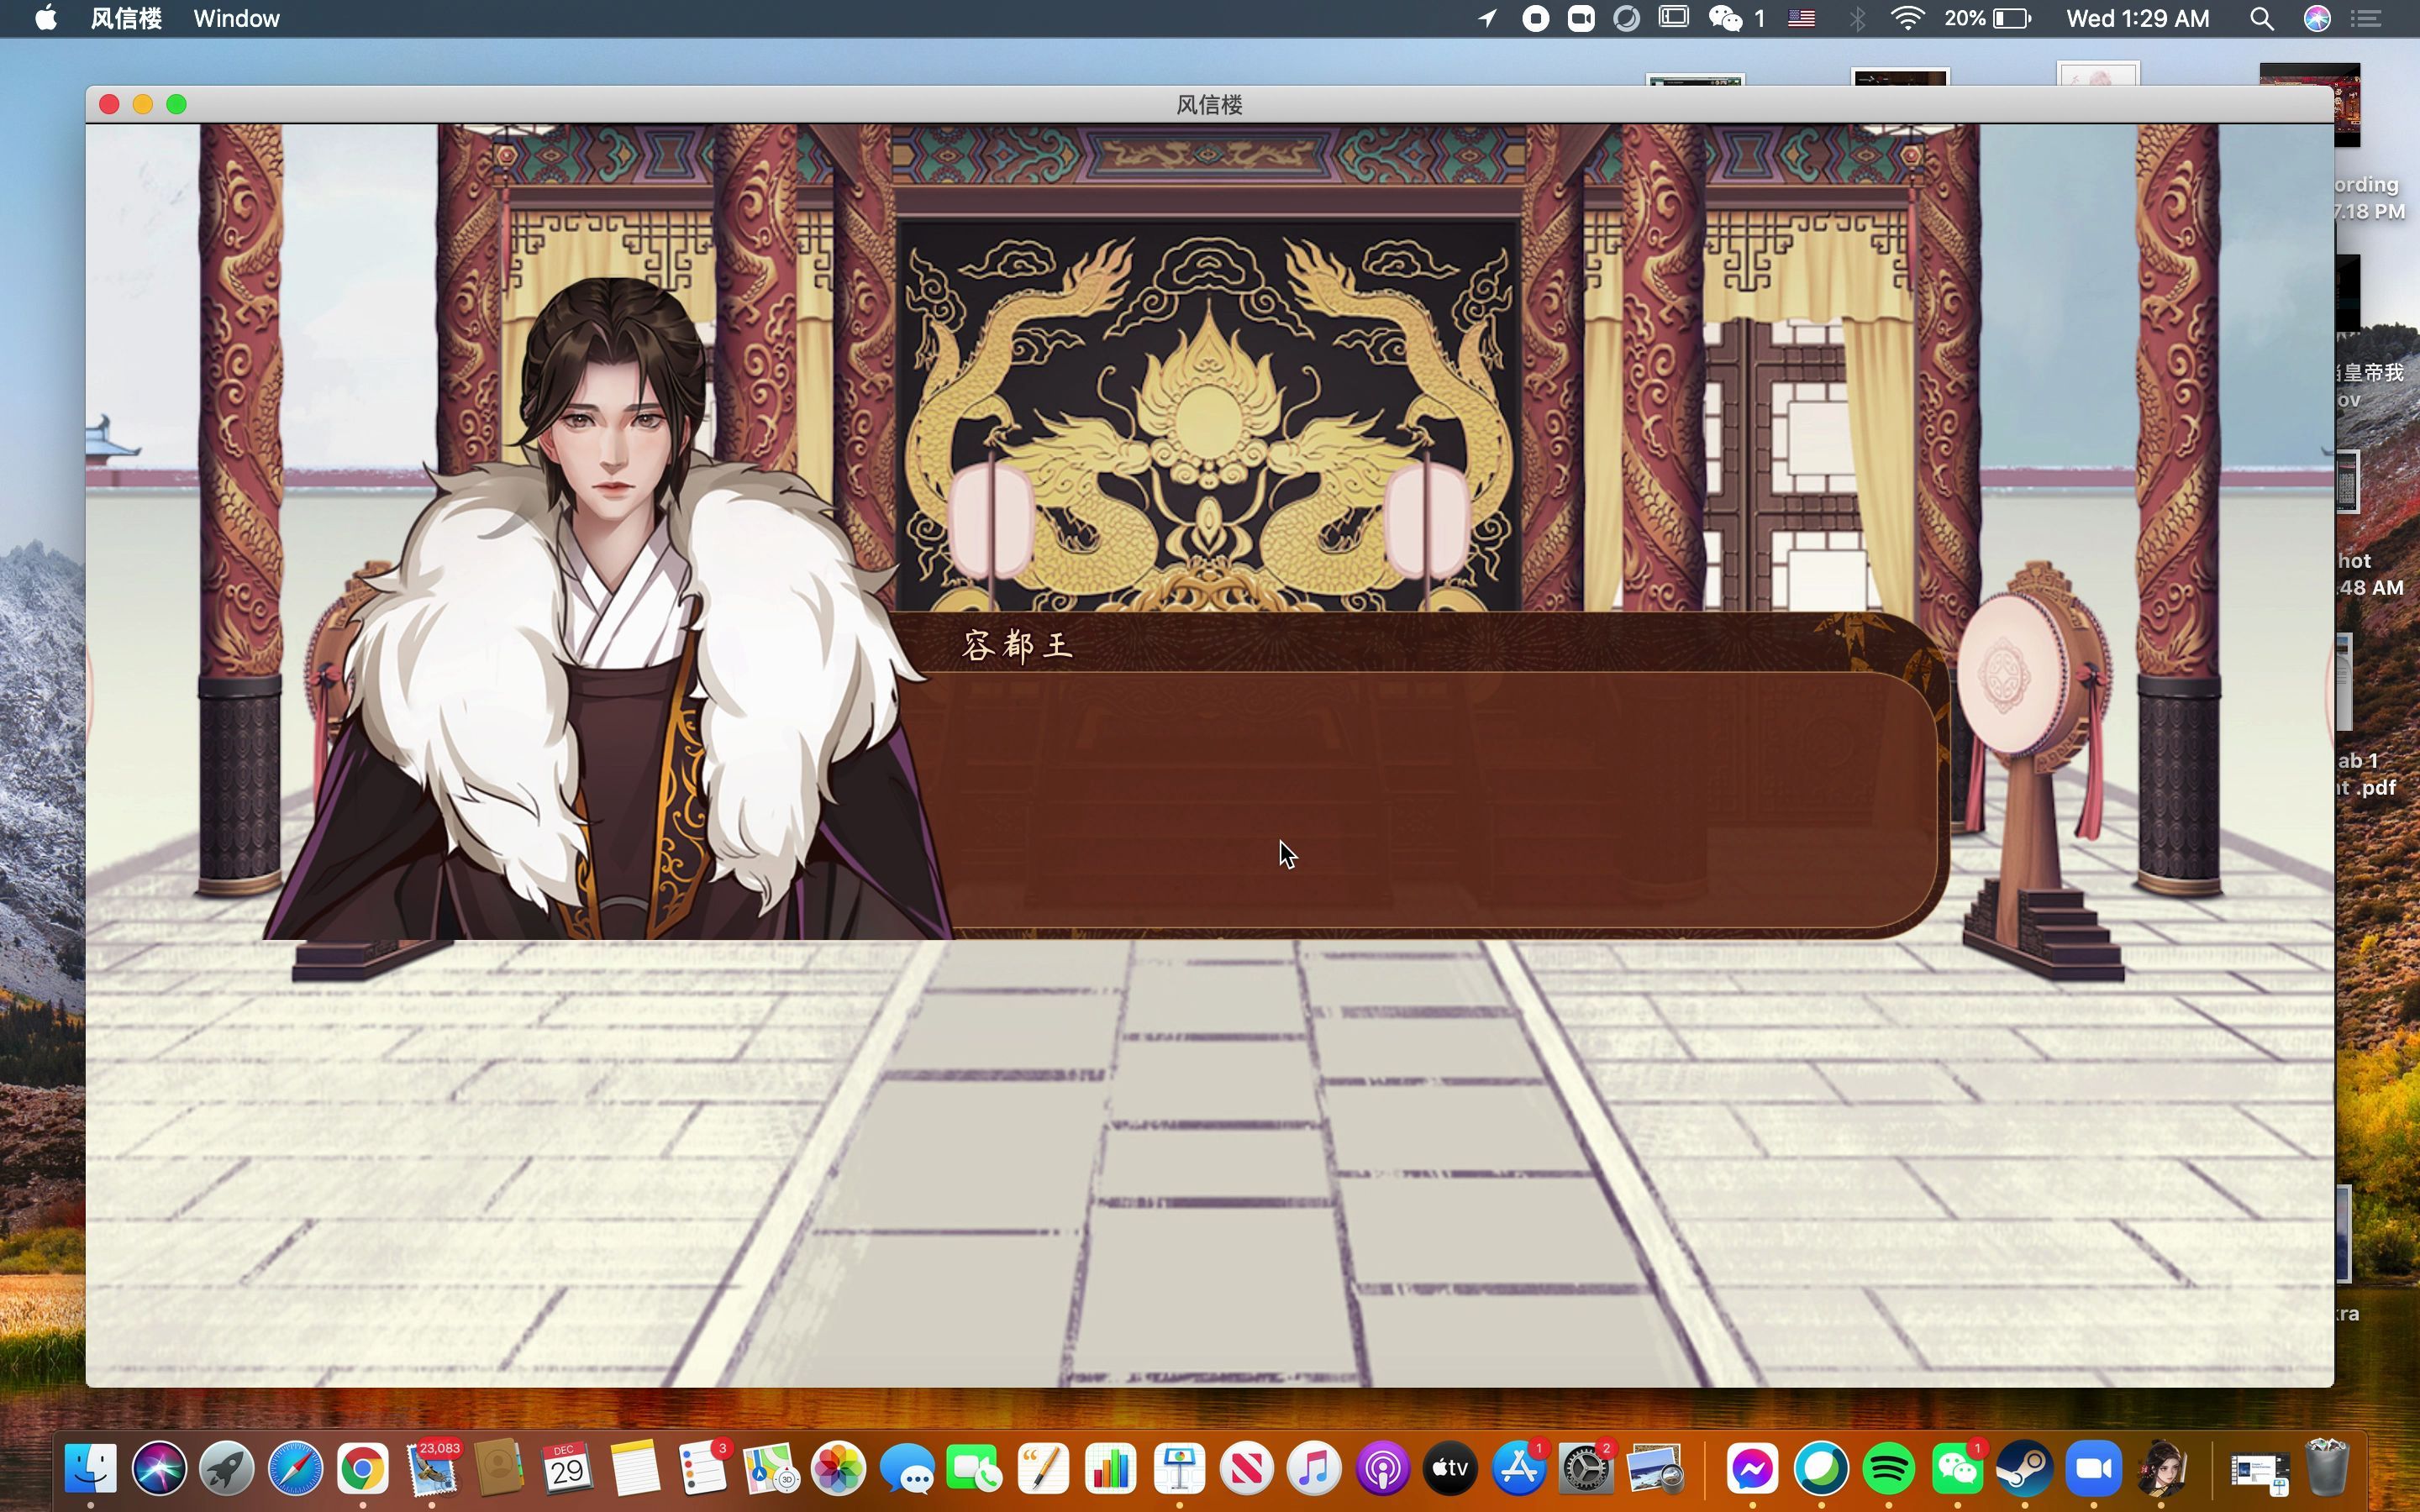
Task: Open Notification Center list icon
Action: [x=2366, y=18]
